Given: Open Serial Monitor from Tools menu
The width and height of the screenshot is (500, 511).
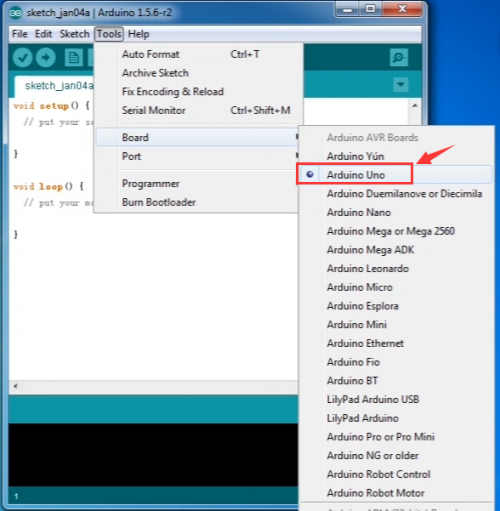Looking at the screenshot, I should tap(199, 110).
